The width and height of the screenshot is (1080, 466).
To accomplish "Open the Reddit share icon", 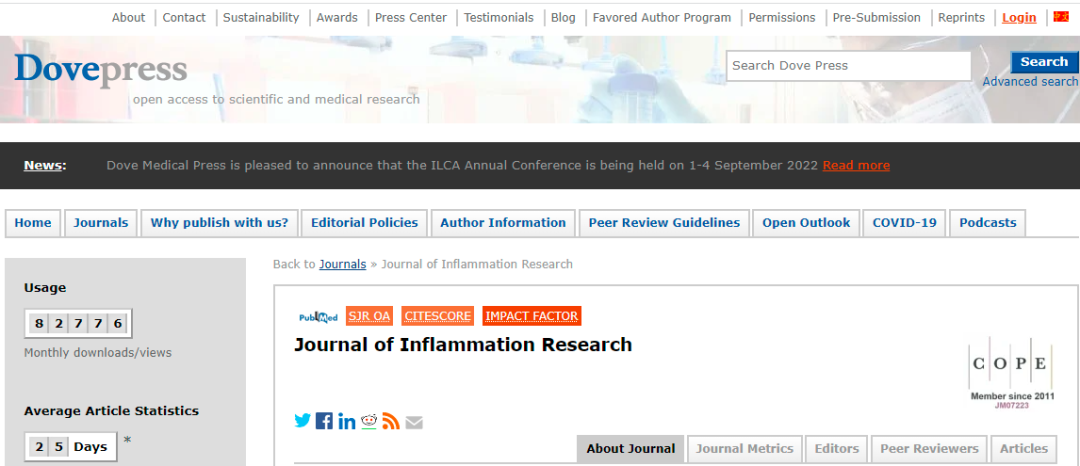I will (369, 421).
